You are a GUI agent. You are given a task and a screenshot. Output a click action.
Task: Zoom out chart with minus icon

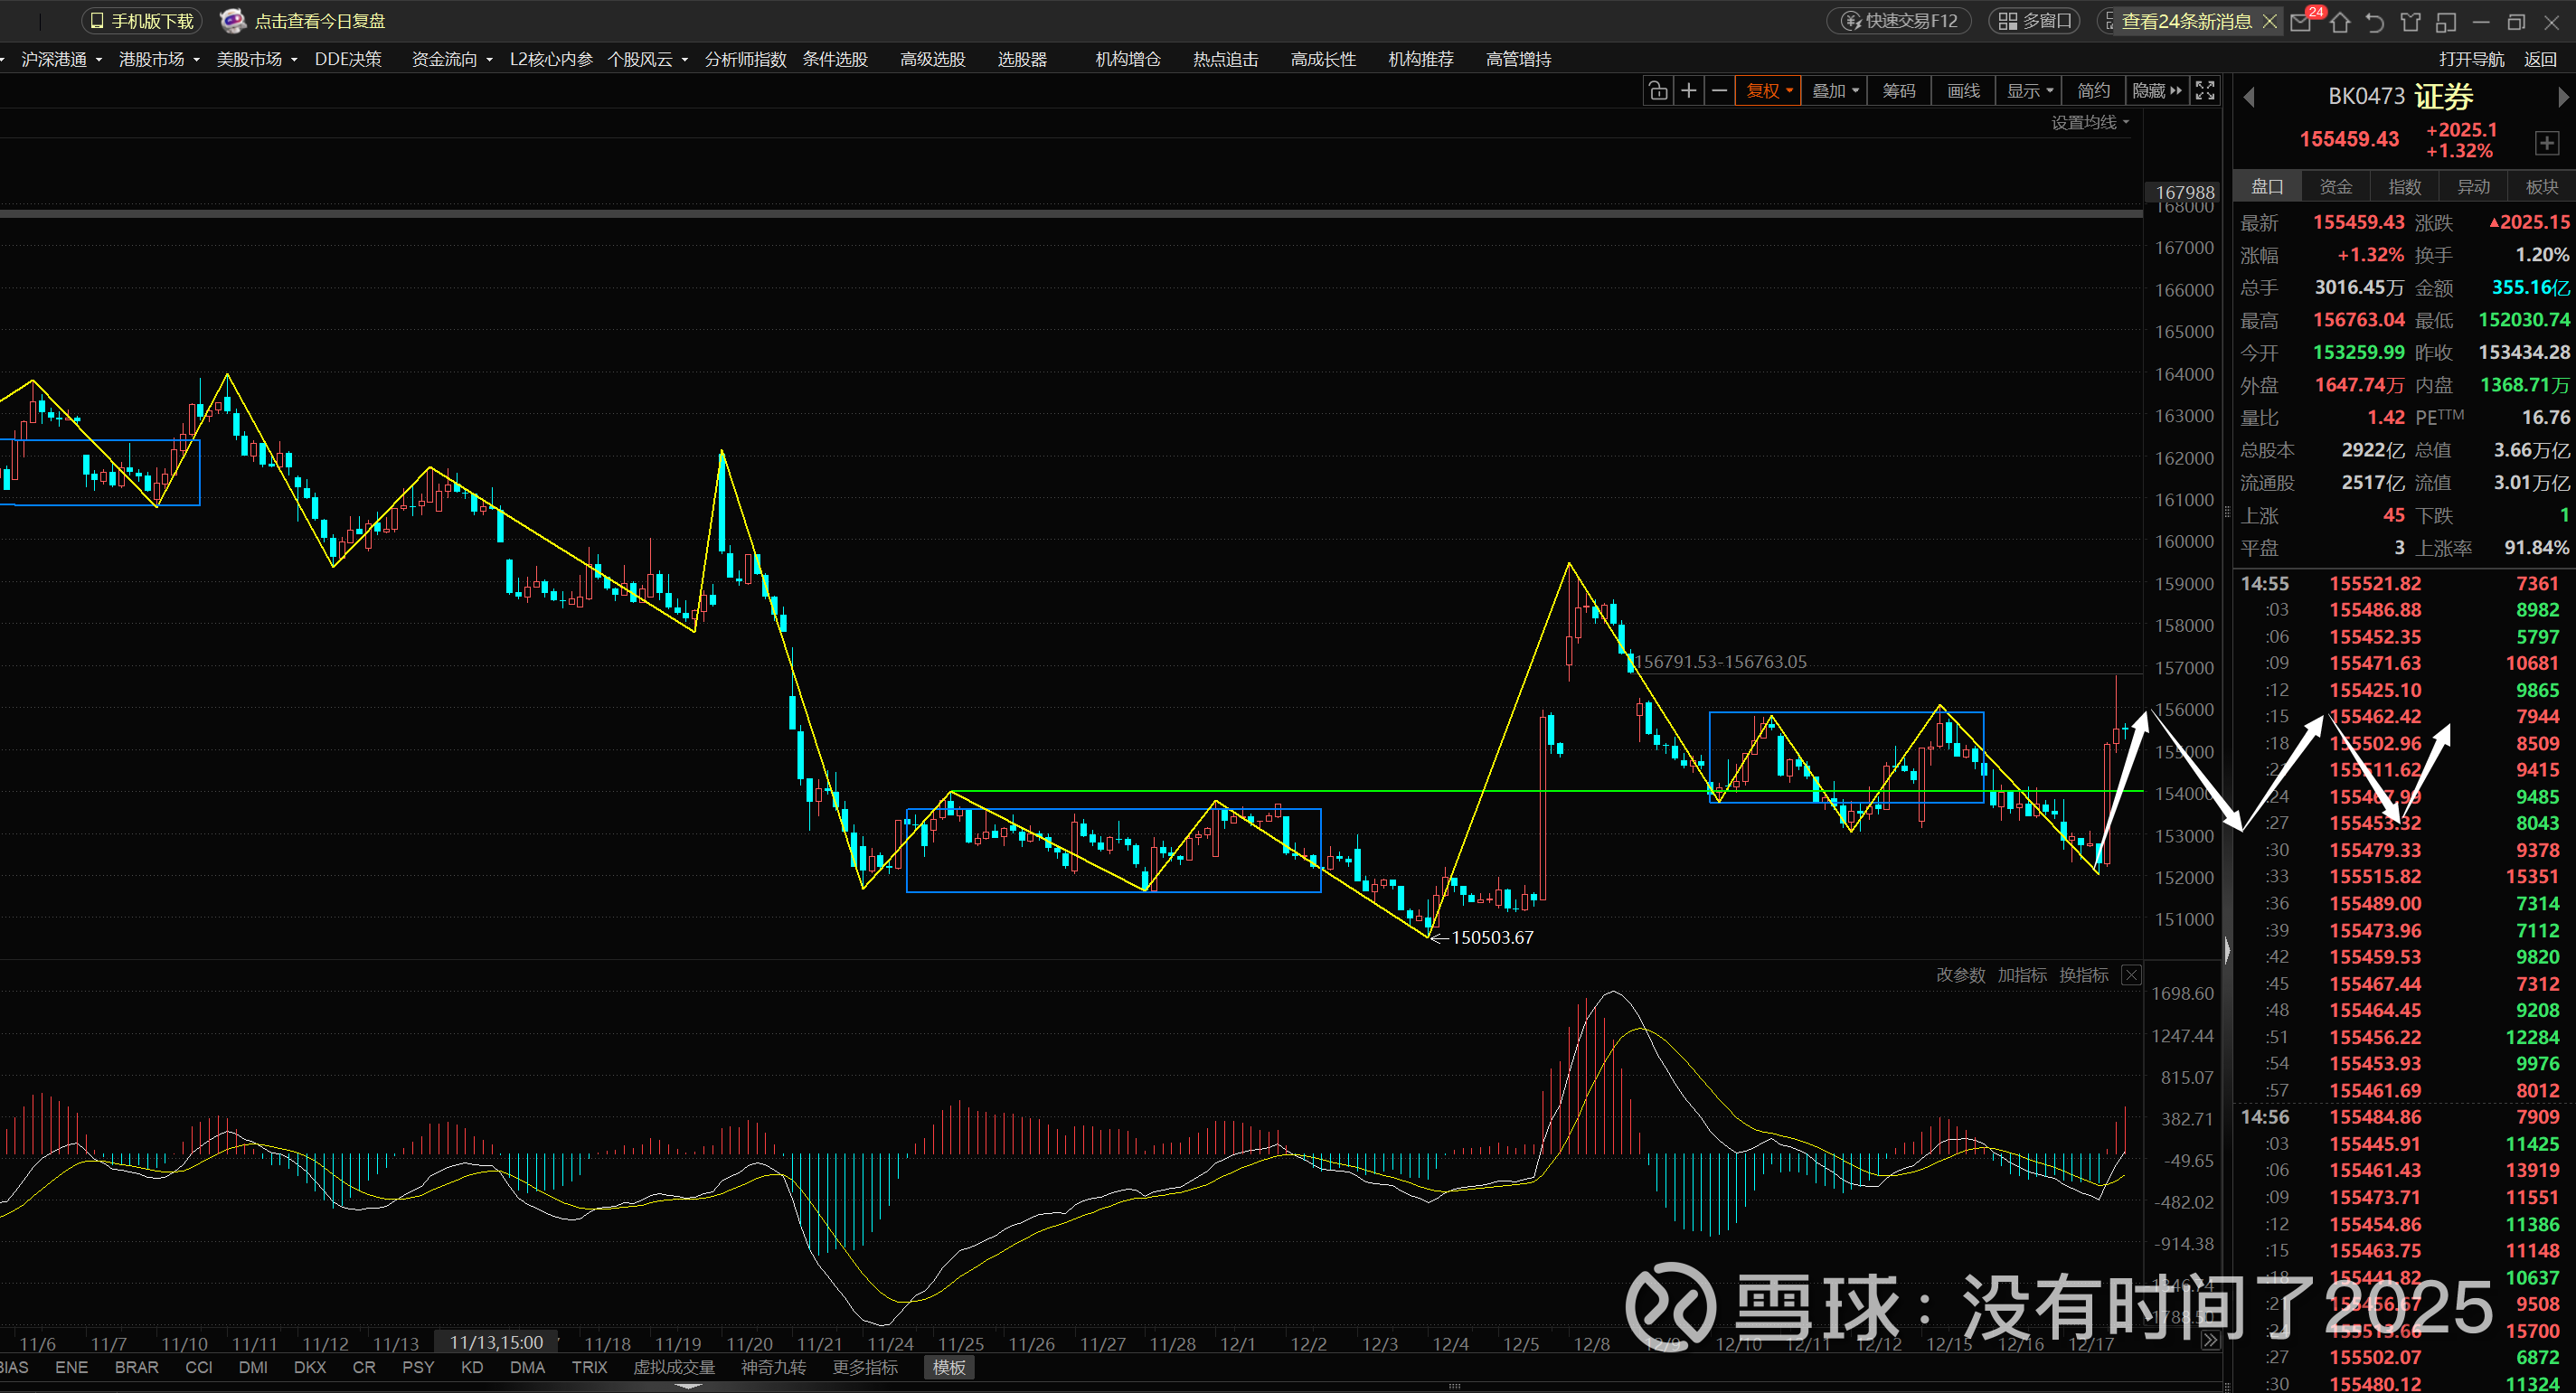click(x=1719, y=91)
